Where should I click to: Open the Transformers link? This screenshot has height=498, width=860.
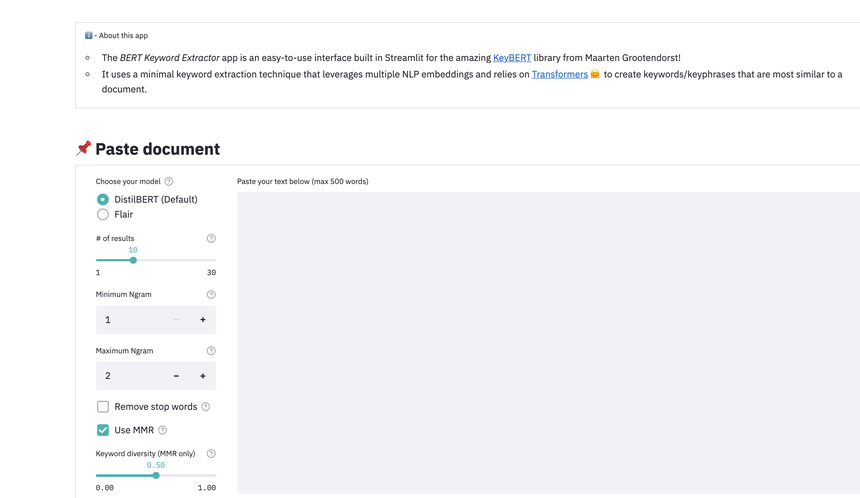coord(559,75)
